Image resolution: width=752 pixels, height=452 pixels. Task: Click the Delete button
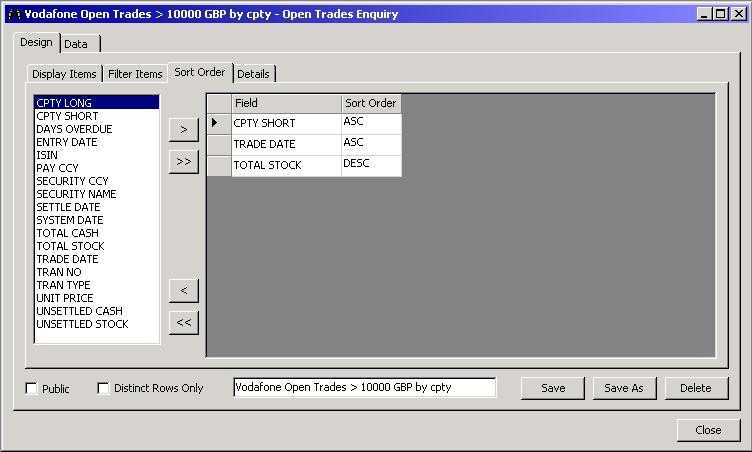(x=696, y=388)
